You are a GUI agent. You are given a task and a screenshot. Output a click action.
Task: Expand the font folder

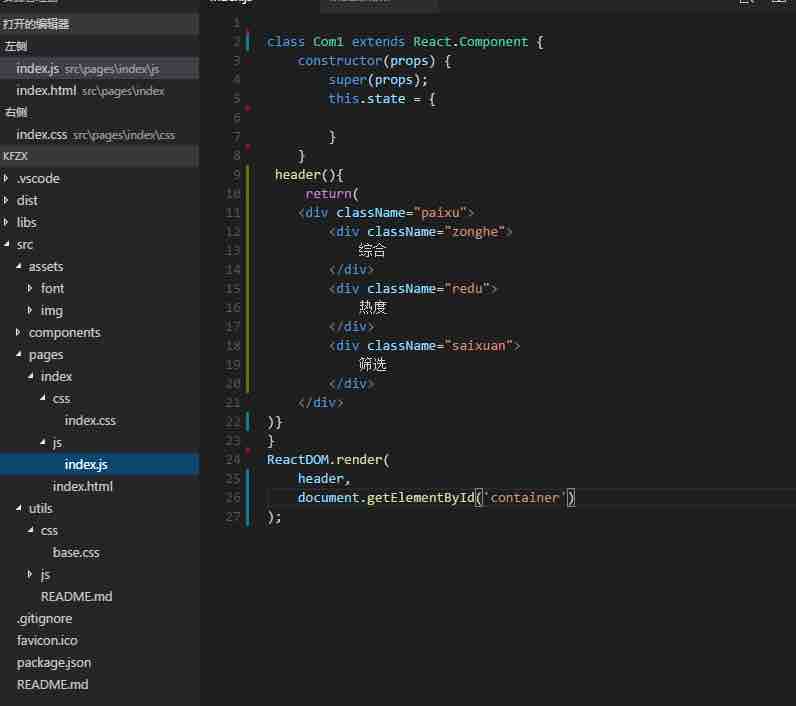(x=52, y=289)
